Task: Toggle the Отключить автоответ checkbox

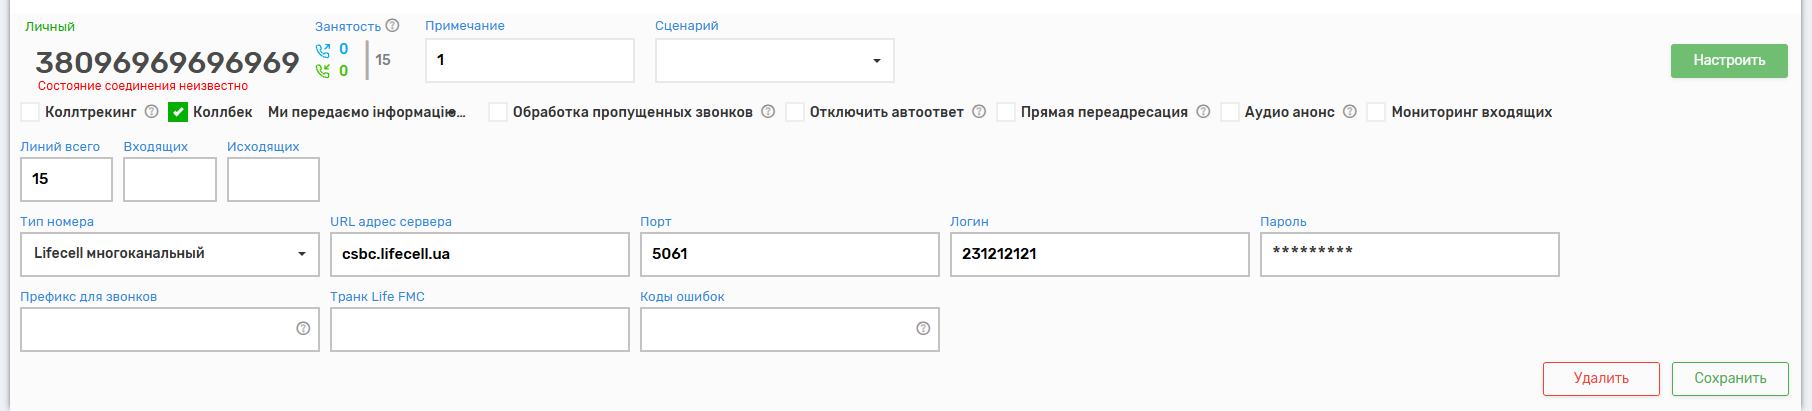Action: pyautogui.click(x=795, y=112)
